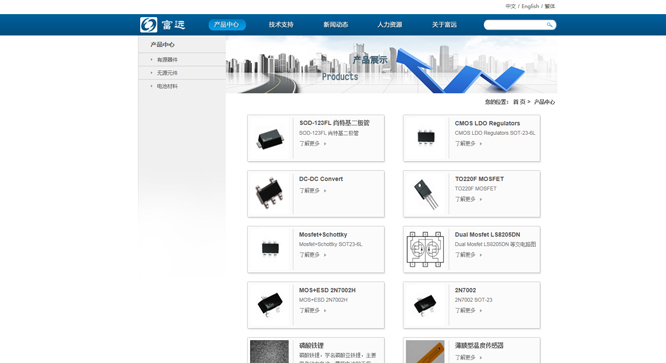
Task: Click the search magnifier icon
Action: click(549, 25)
